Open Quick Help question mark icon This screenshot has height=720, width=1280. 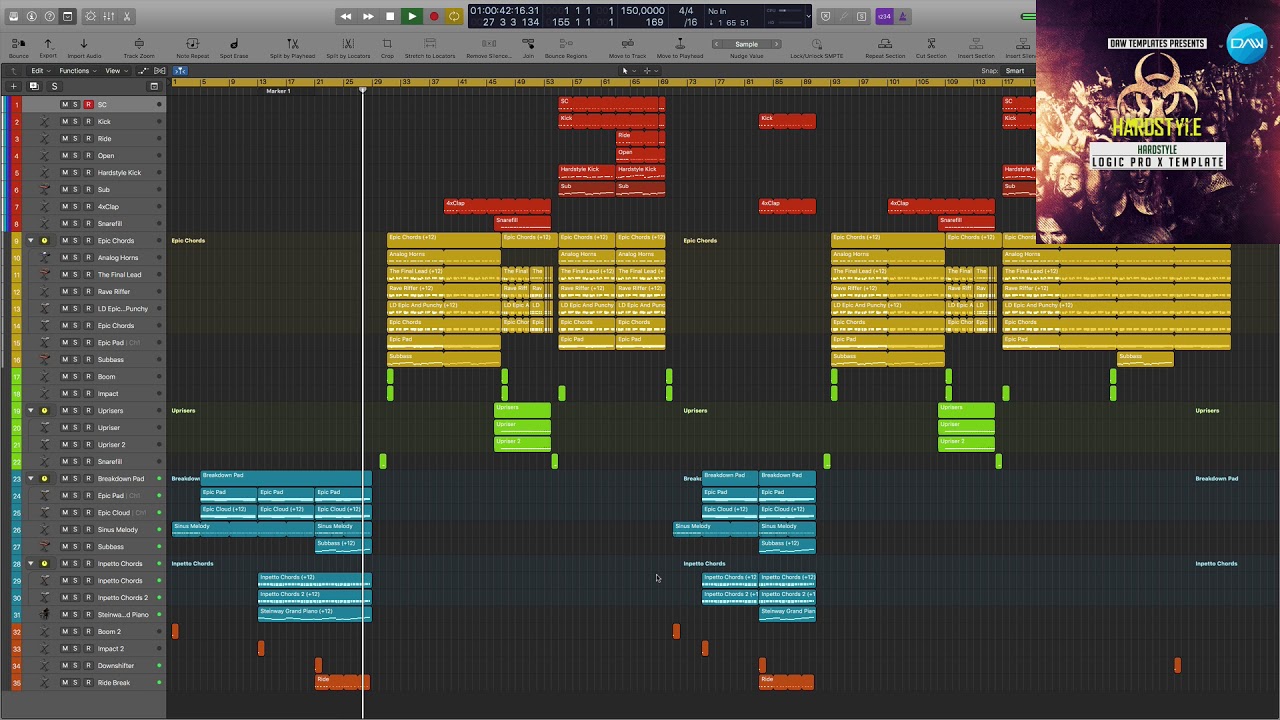pos(49,16)
